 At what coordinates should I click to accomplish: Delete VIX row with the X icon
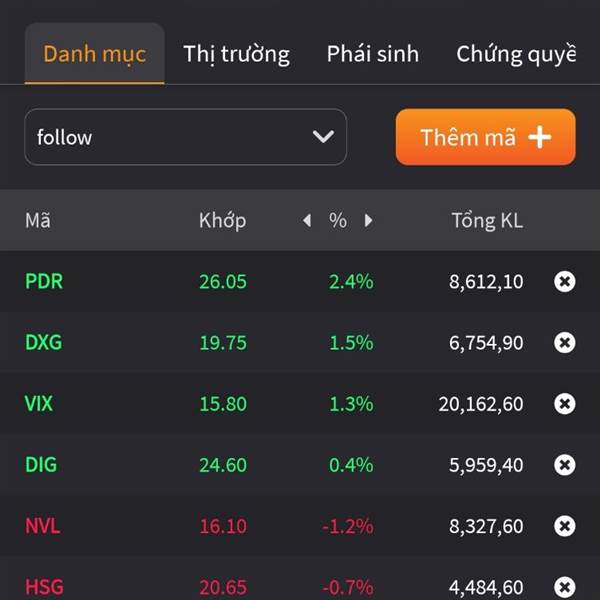564,404
